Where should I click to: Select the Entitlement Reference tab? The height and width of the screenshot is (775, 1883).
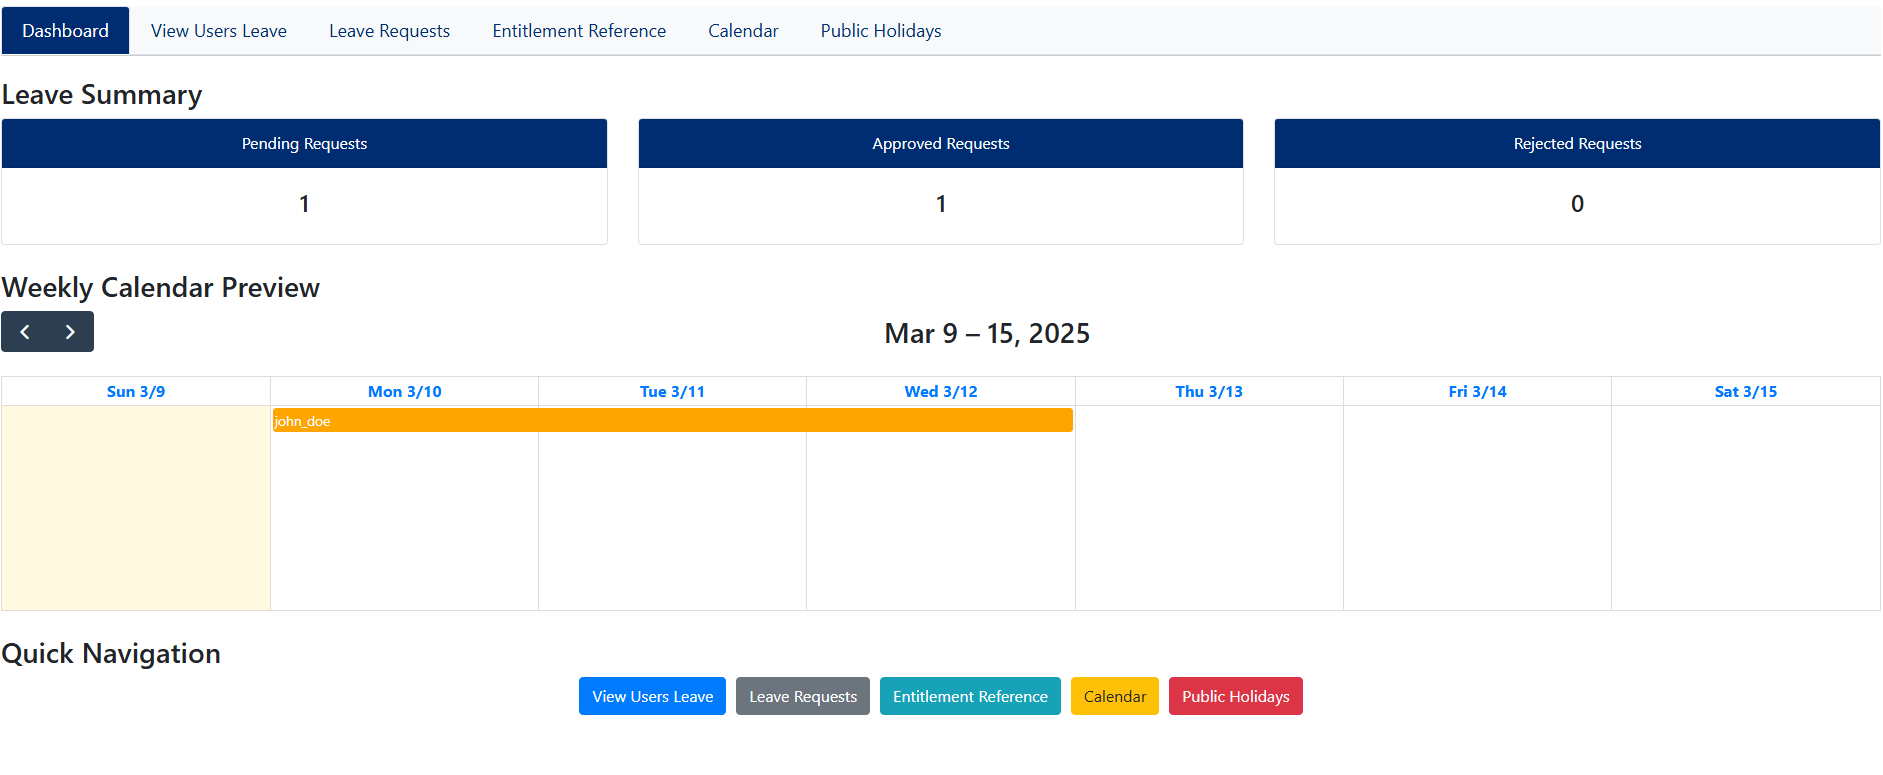pos(579,31)
